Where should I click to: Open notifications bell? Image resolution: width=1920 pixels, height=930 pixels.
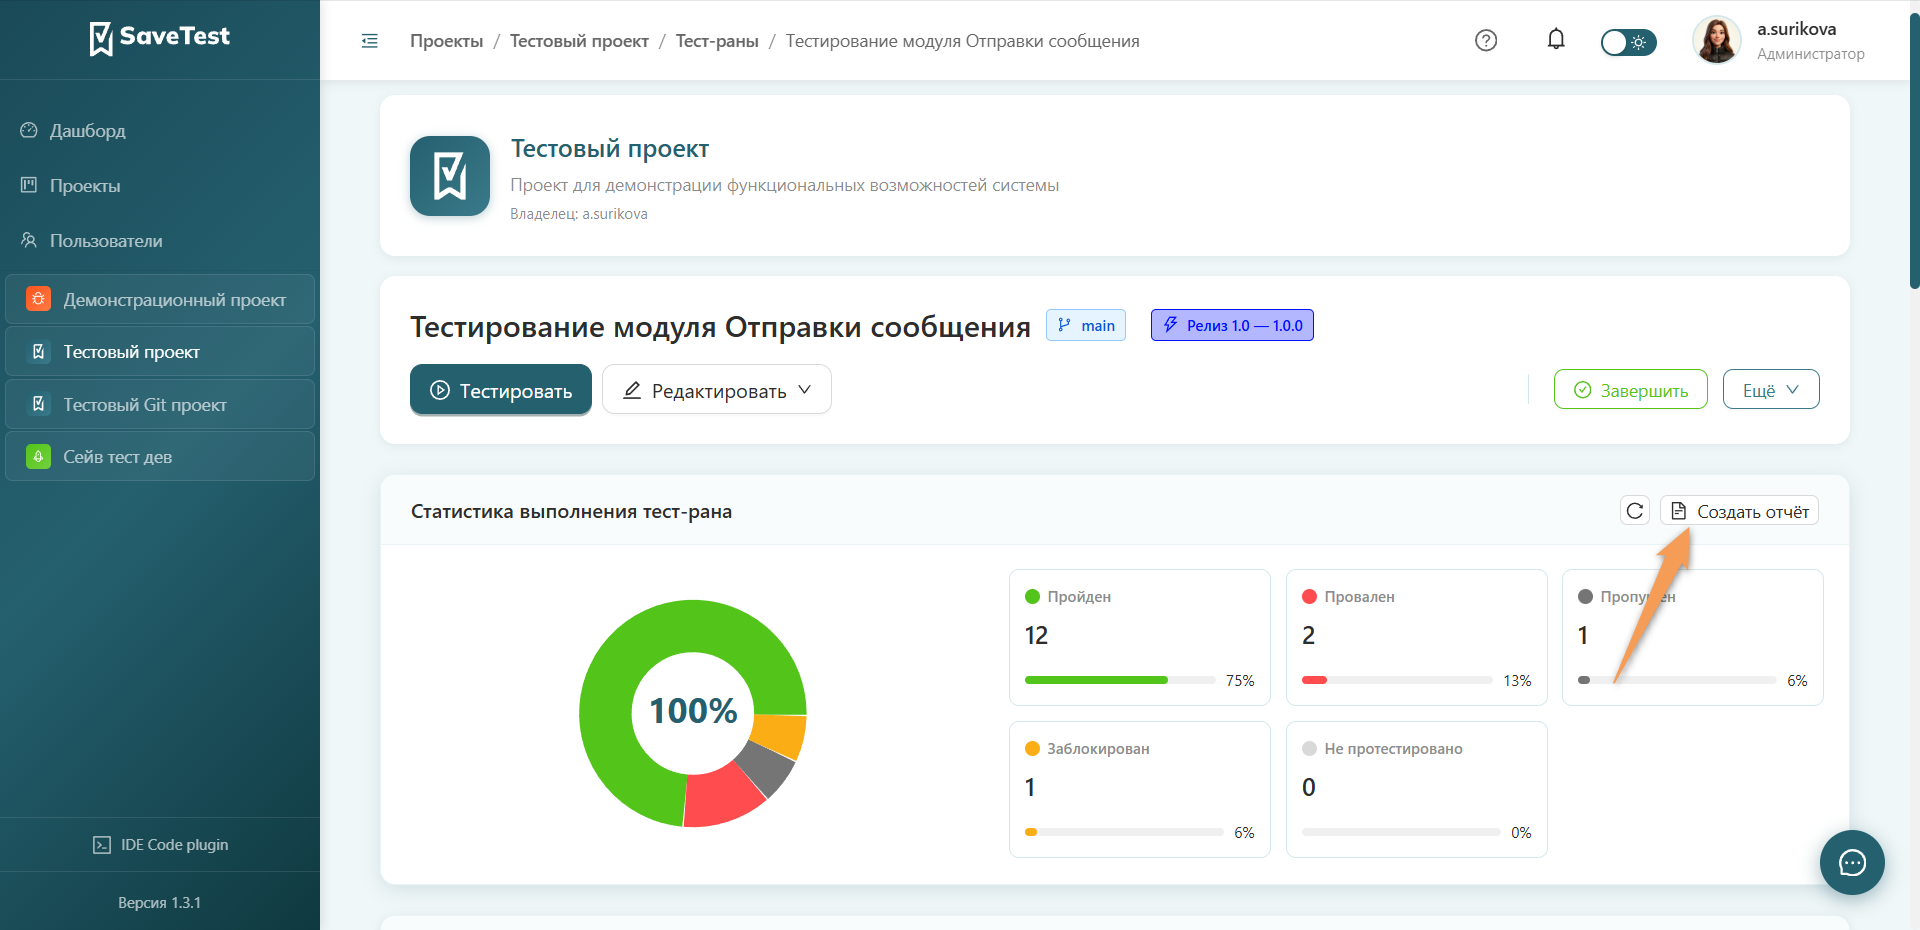point(1556,40)
